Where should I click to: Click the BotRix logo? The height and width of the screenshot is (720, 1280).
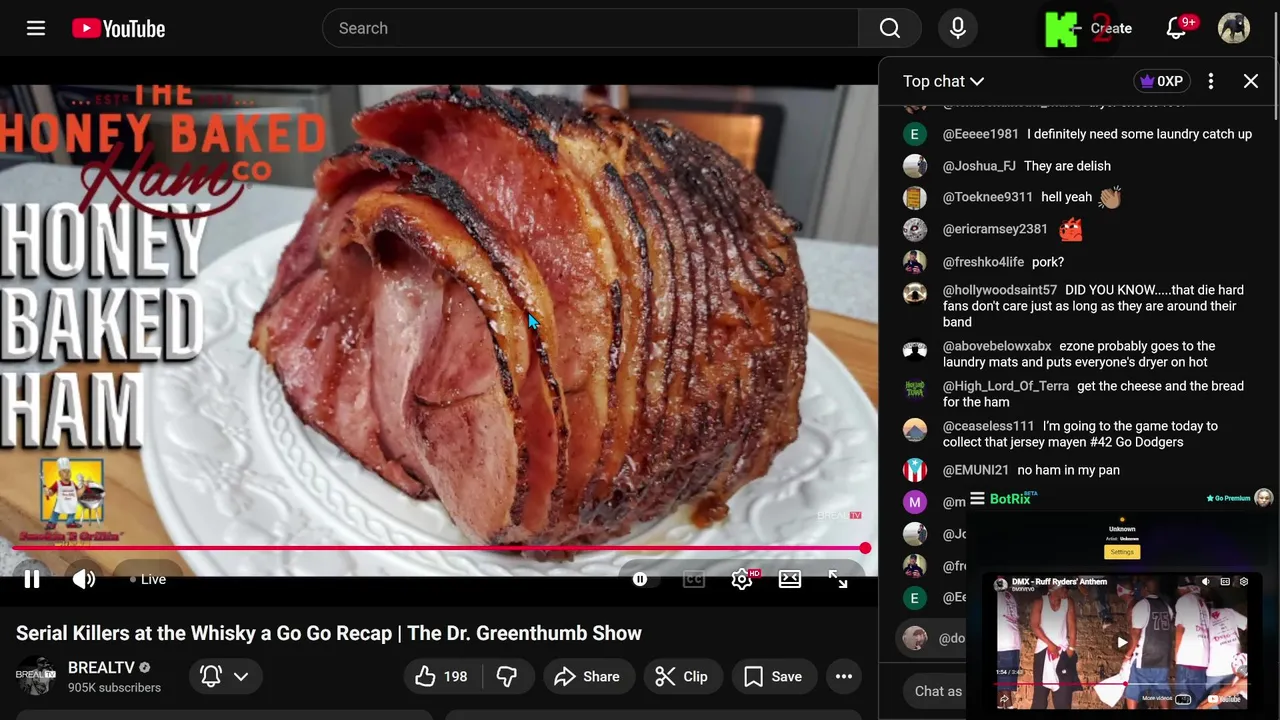coord(1012,498)
